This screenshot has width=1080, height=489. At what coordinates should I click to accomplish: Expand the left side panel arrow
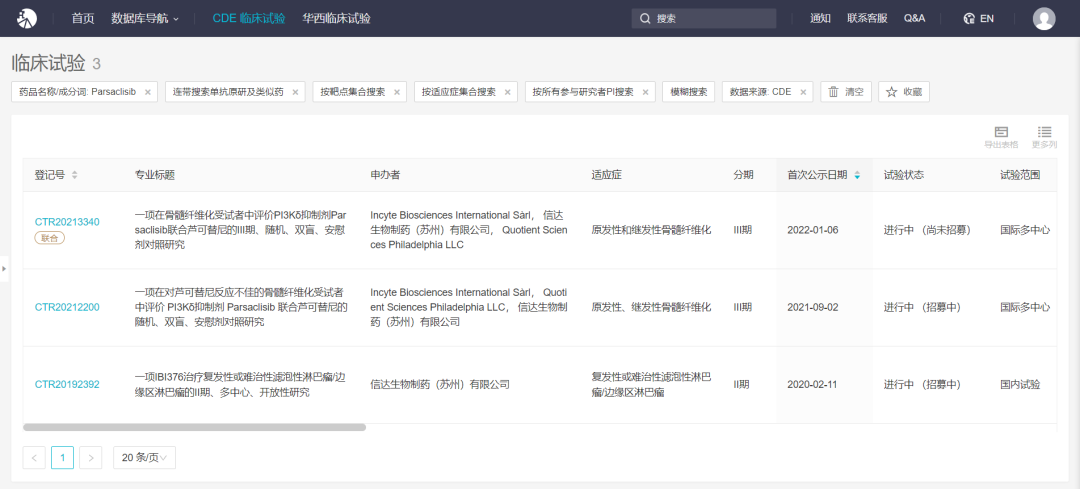point(4,269)
